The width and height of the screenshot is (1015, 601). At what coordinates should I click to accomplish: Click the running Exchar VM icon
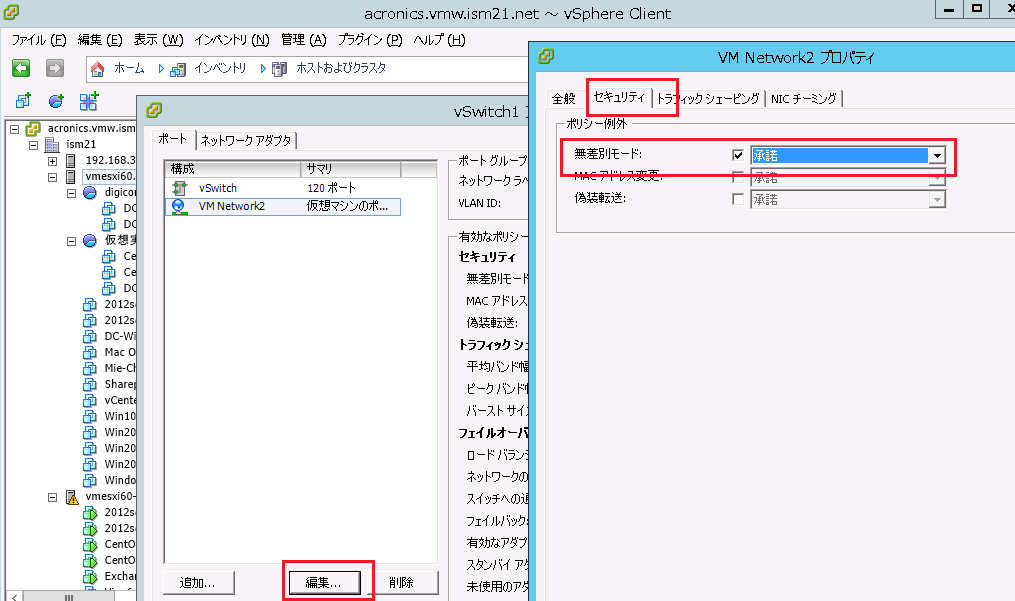click(x=90, y=576)
